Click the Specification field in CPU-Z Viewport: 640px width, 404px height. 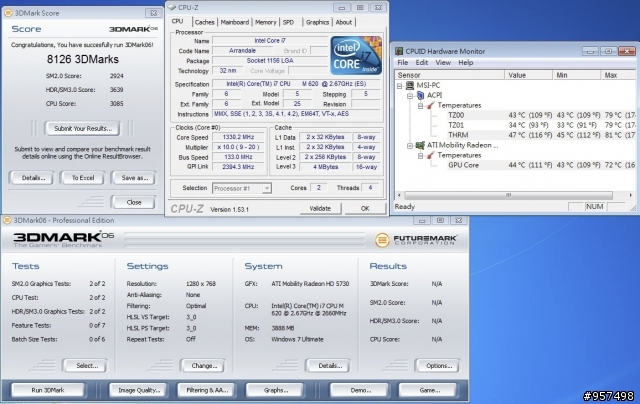296,84
